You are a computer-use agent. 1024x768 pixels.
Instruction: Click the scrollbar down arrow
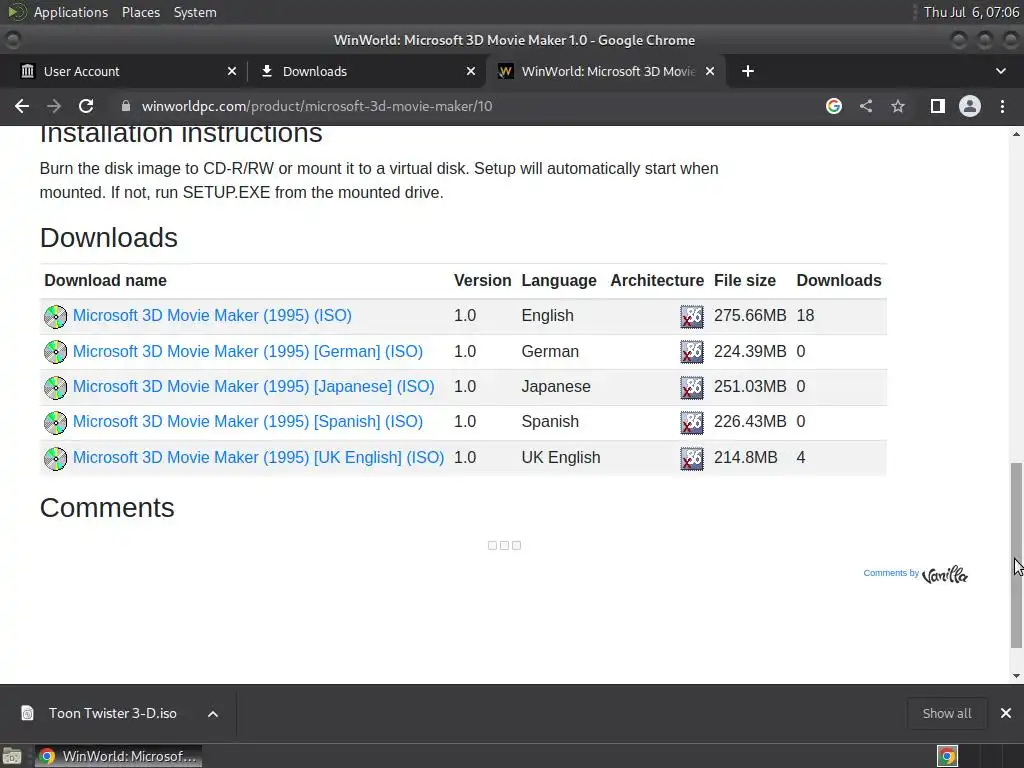[1016, 676]
